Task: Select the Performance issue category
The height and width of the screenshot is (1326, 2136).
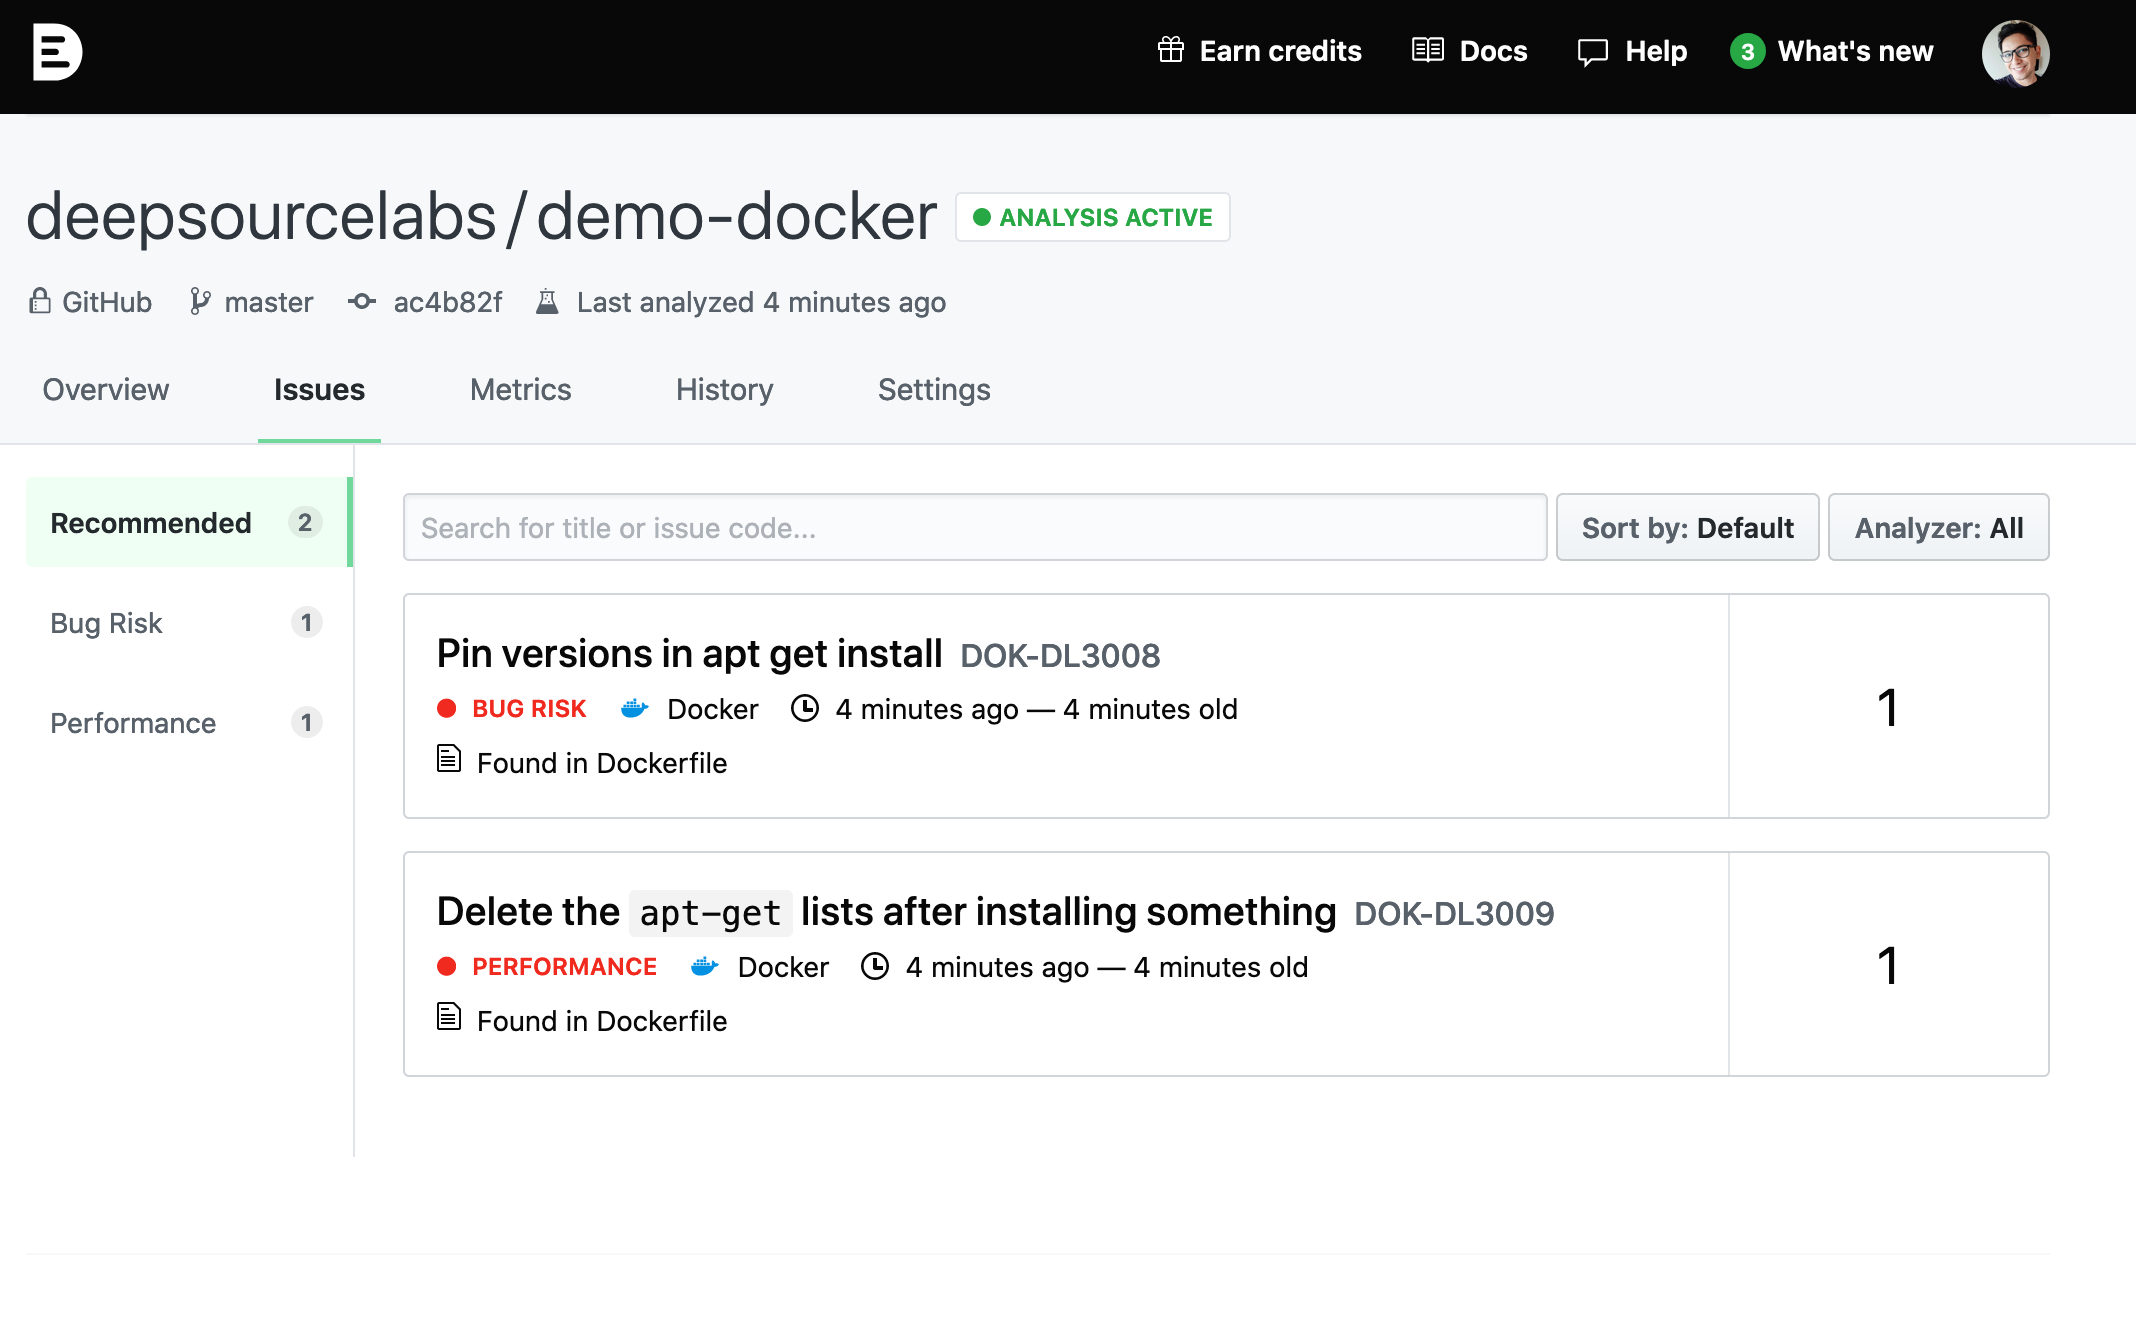Action: (x=133, y=722)
